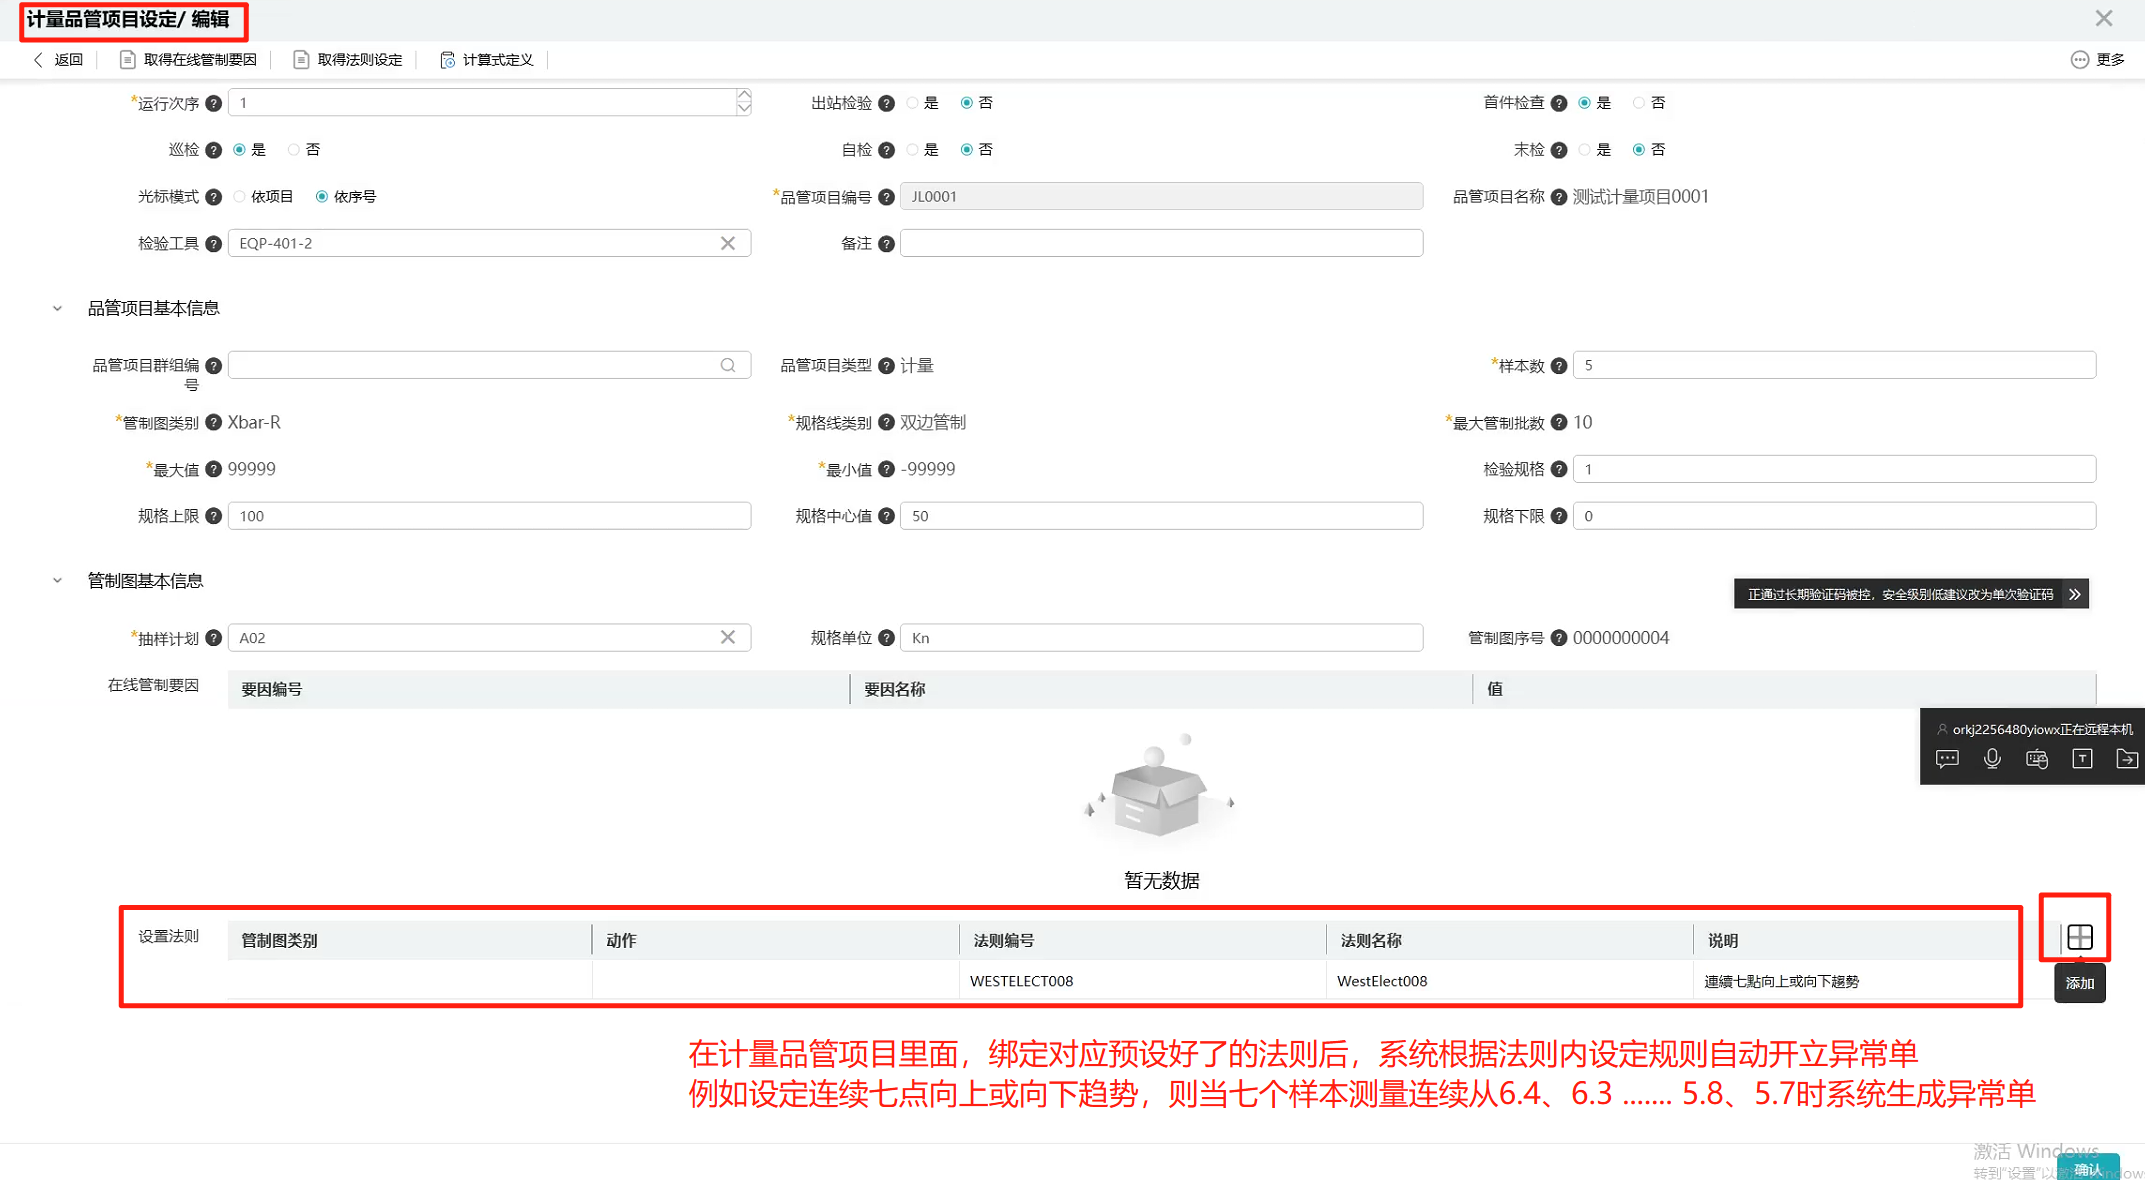Viewport: 2145px width, 1180px height.
Task: Open 取得在线管制要因 toolbar item
Action: (188, 60)
